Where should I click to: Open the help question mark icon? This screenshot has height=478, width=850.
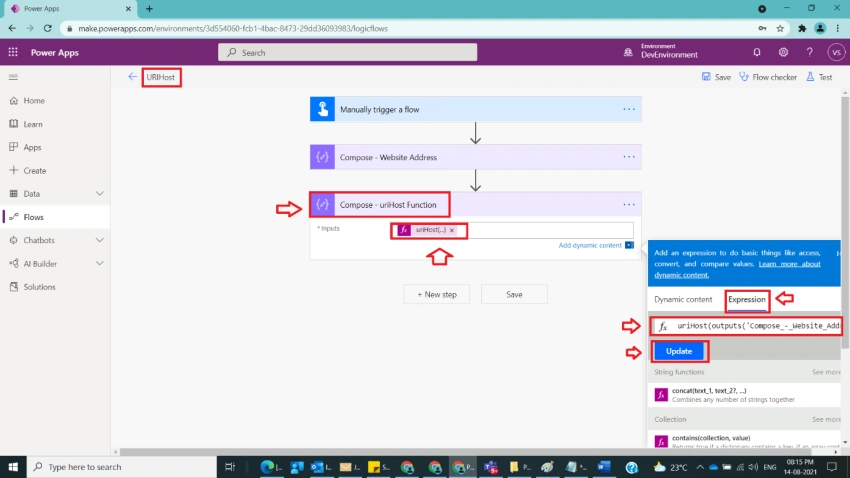pyautogui.click(x=809, y=52)
